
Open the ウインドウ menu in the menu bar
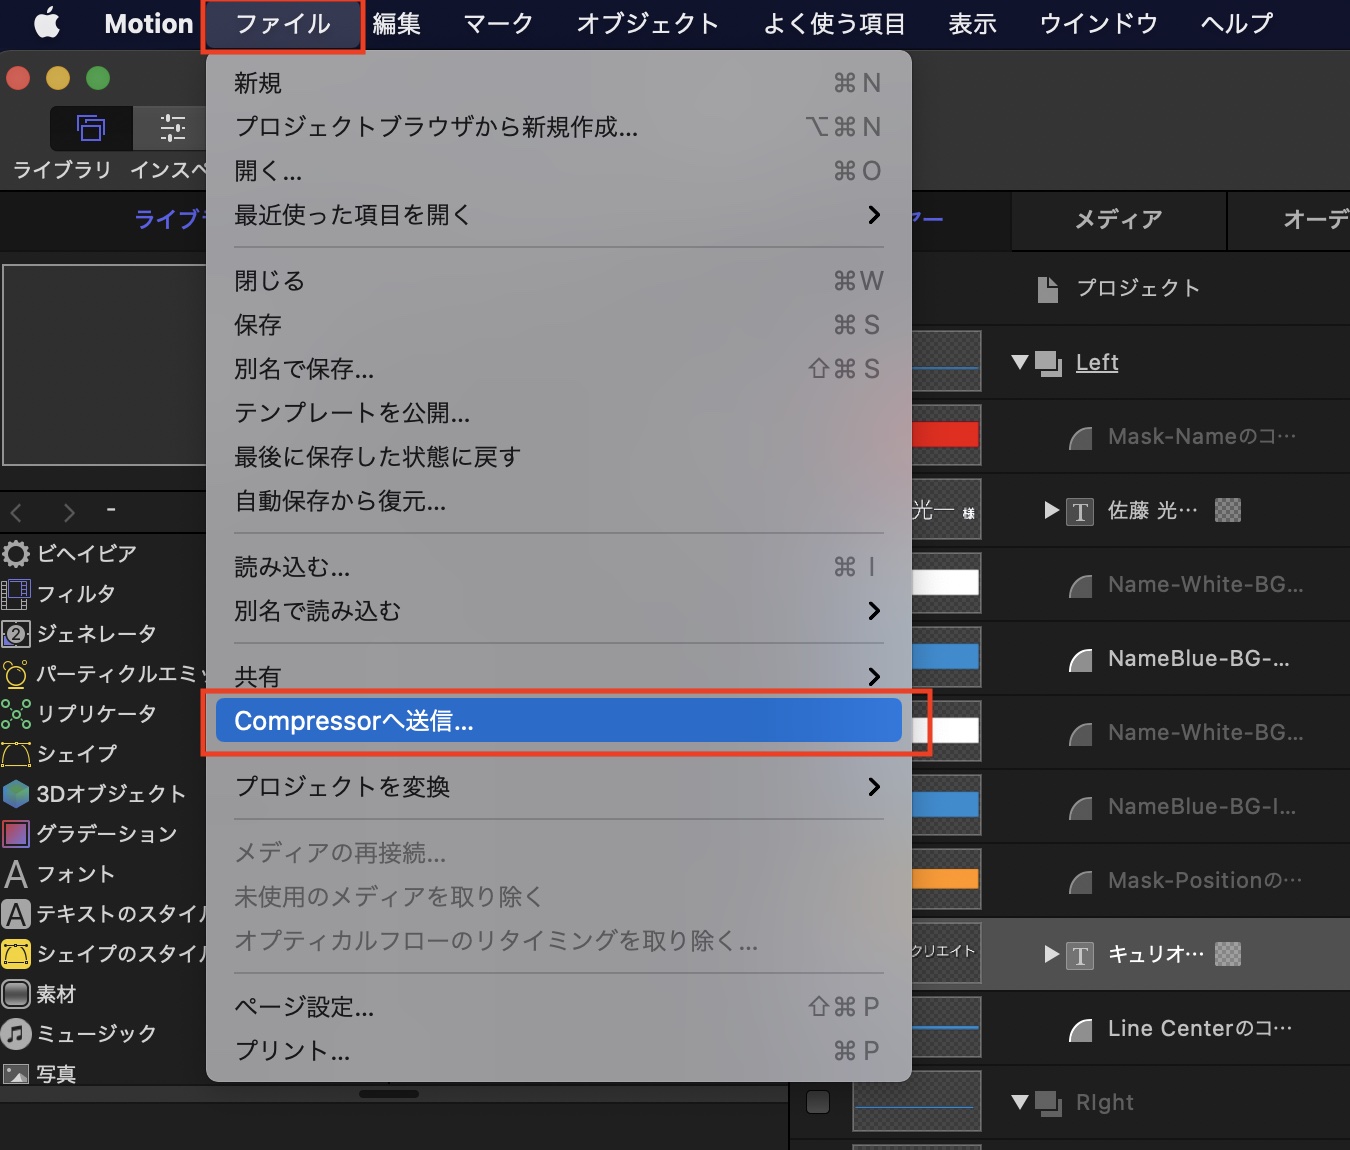pos(1099,23)
